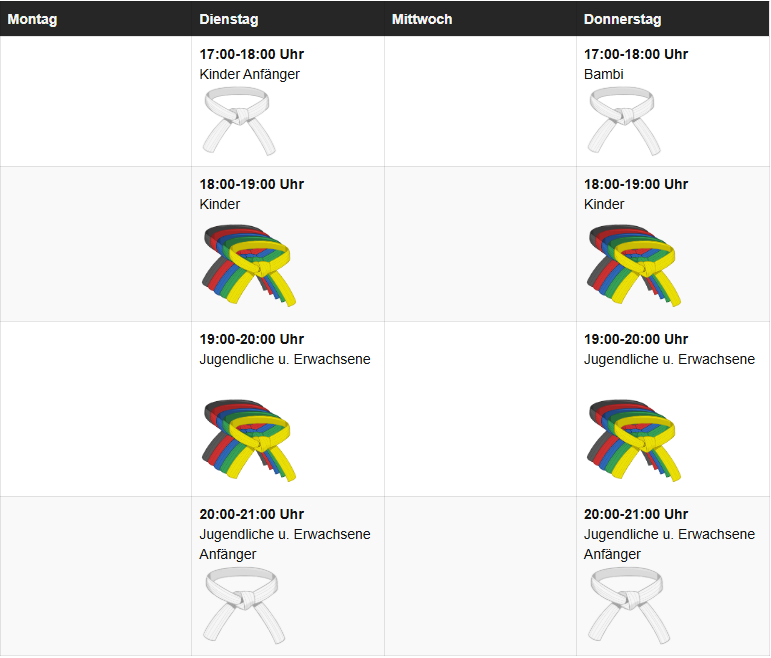Click white belt icon under Tuesday Kinder Anfänger
Screen dimensions: 771x658
click(x=240, y=120)
